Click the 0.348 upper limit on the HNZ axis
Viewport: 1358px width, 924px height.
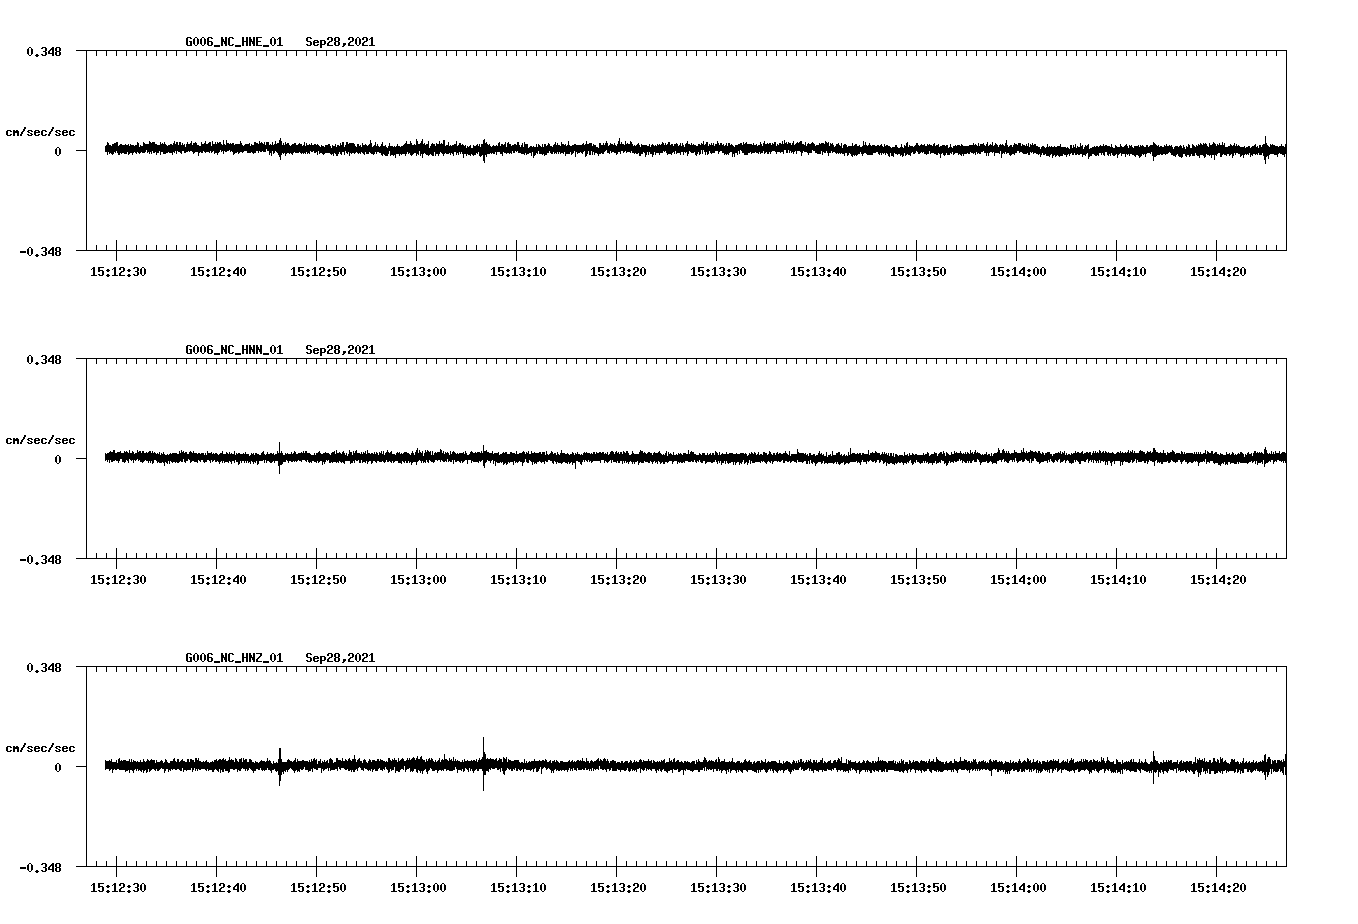pos(44,667)
